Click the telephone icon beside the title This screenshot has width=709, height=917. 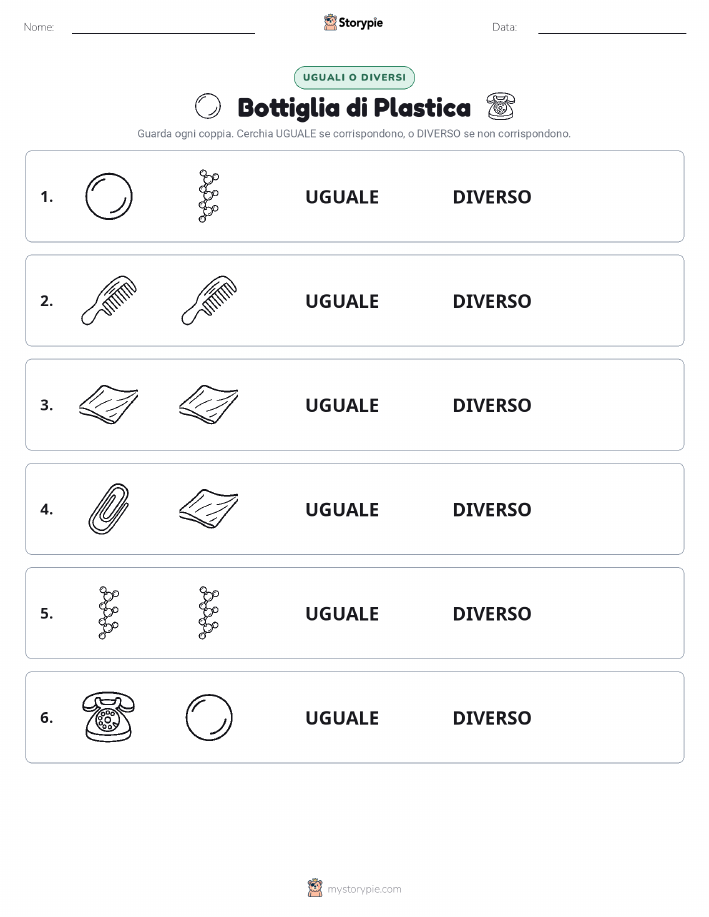[x=501, y=106]
